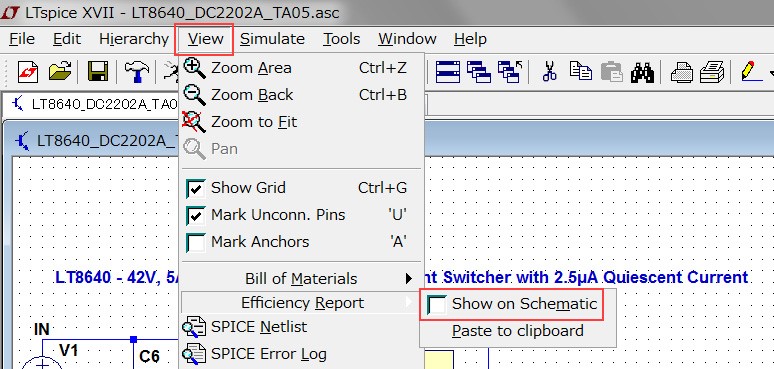
Task: Choose Paste to clipboard option
Action: point(517,331)
